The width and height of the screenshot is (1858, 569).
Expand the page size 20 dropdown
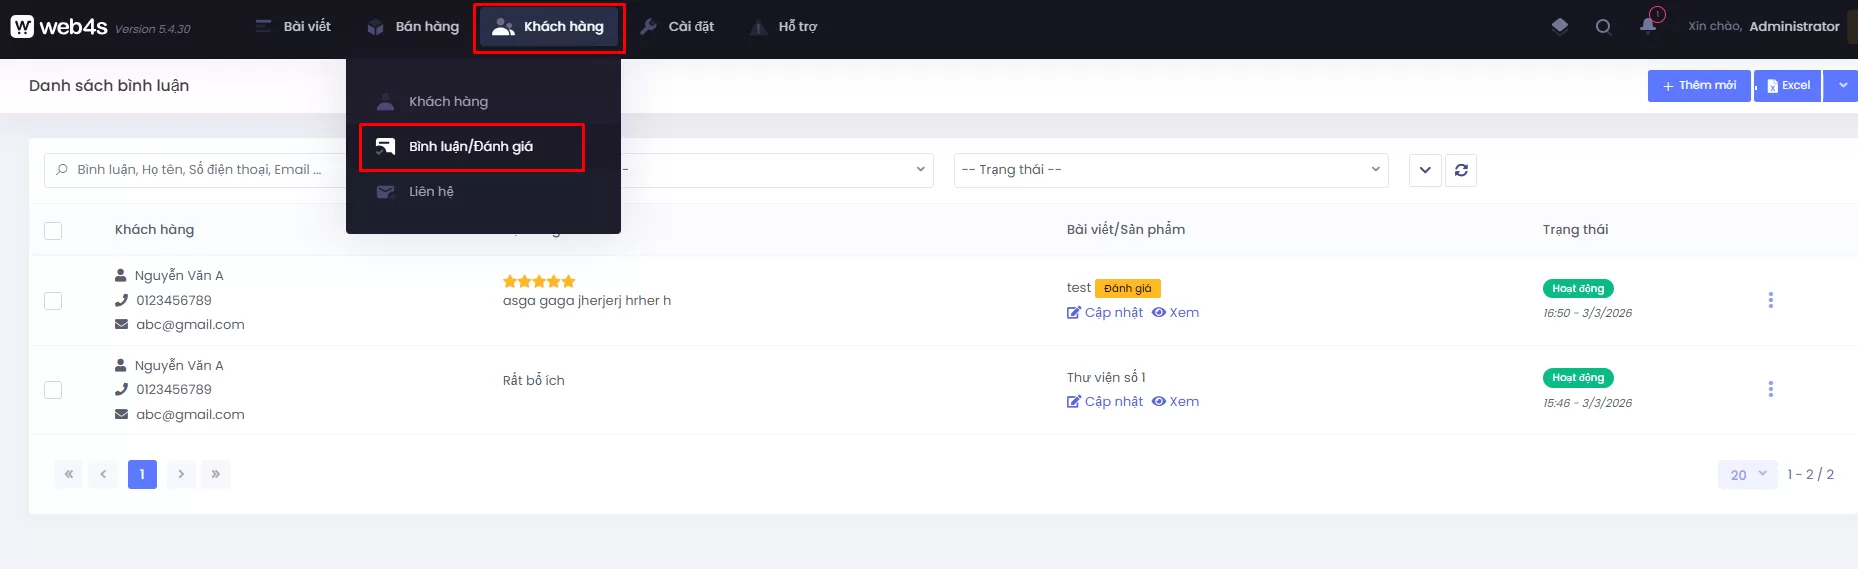tap(1747, 474)
